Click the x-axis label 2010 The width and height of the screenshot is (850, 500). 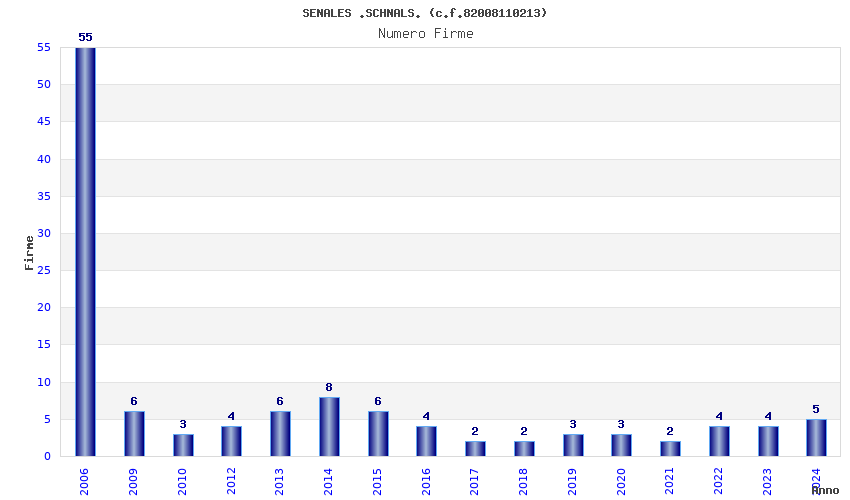182,482
